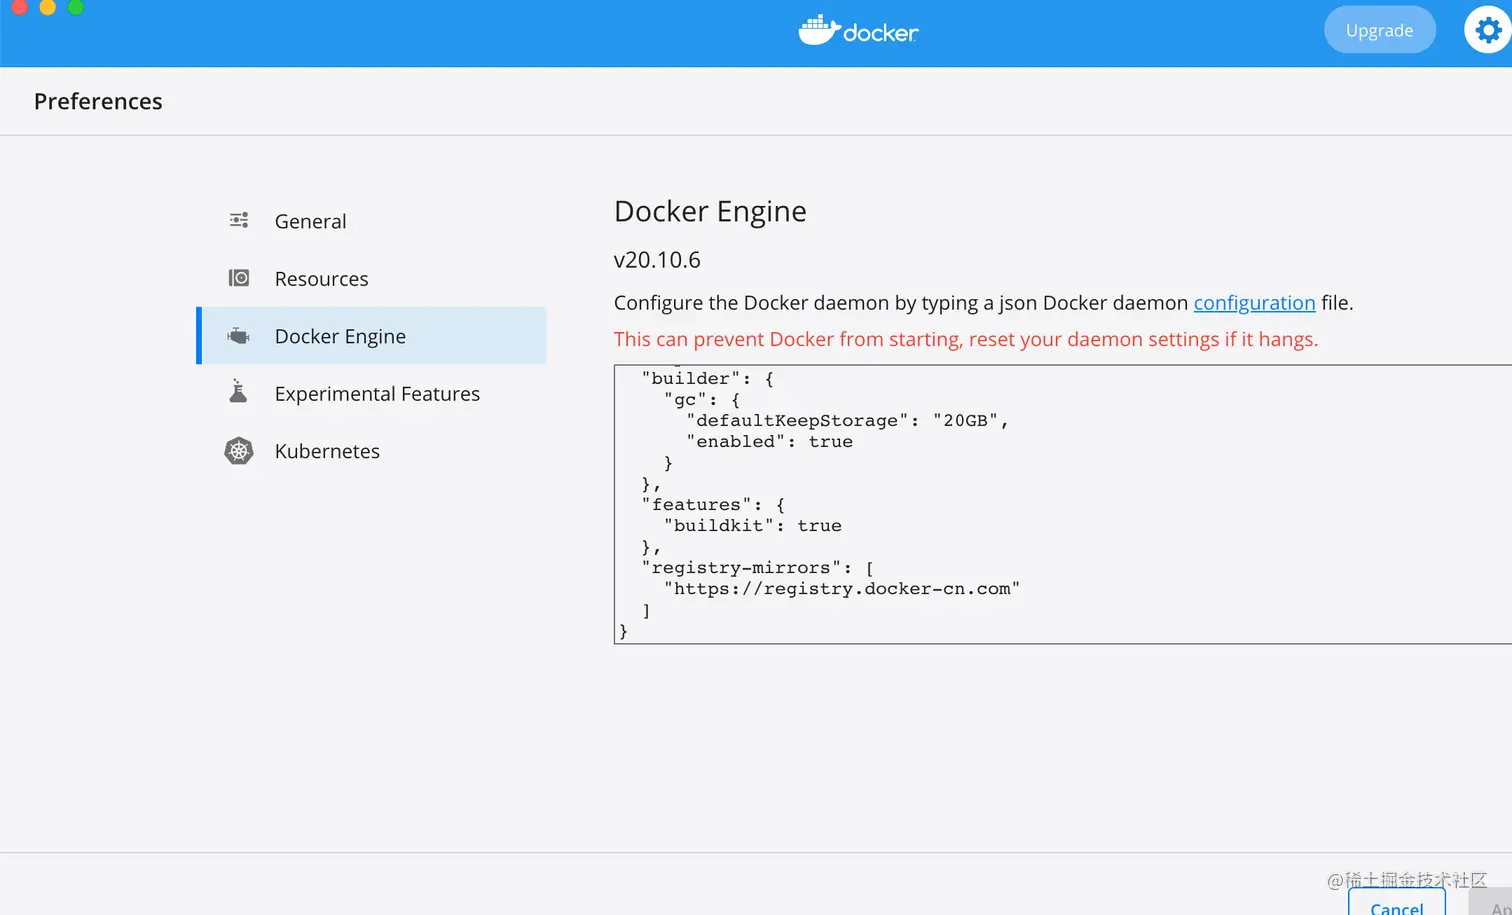
Task: Click the "enabled": true line
Action: [x=769, y=442]
